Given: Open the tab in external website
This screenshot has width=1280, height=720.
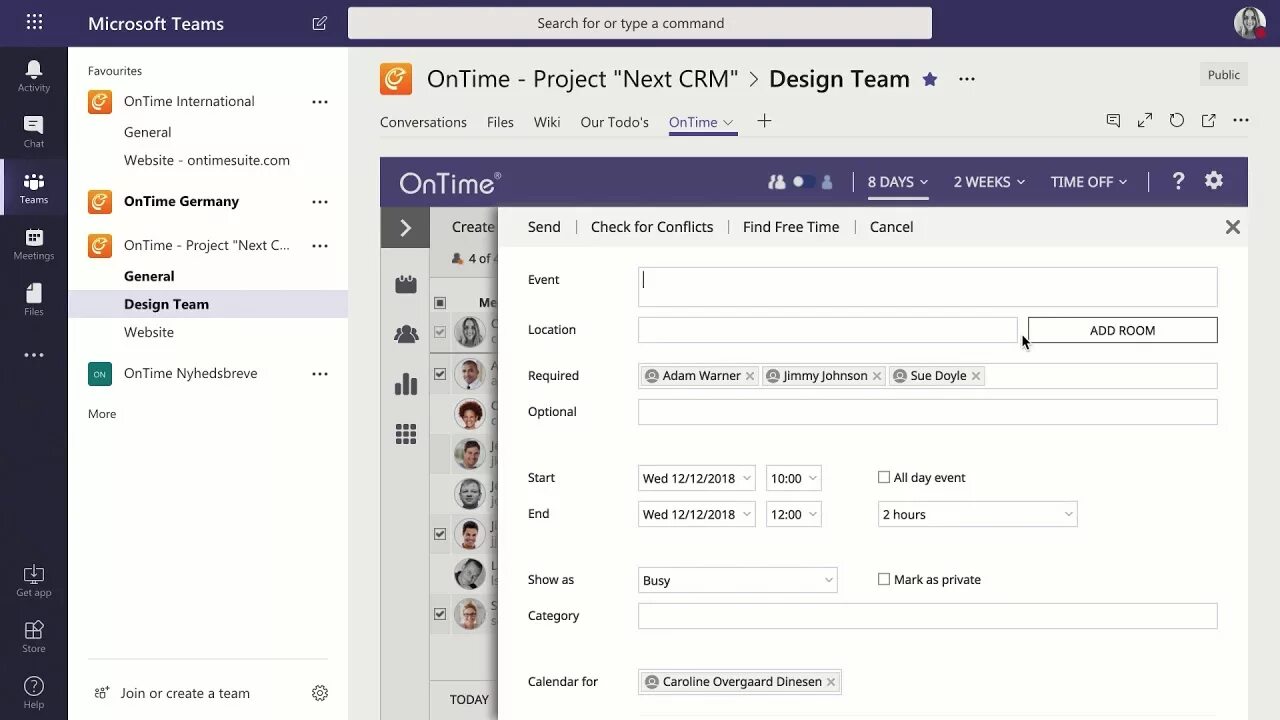Looking at the screenshot, I should pyautogui.click(x=1209, y=120).
